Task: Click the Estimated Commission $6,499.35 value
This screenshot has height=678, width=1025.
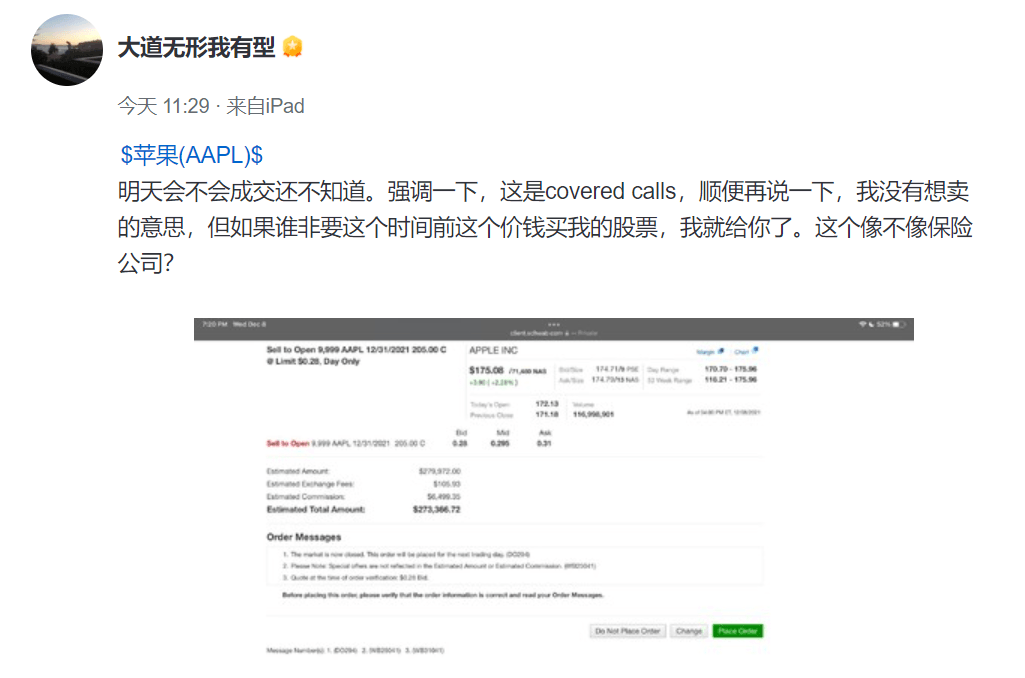Action: (444, 497)
